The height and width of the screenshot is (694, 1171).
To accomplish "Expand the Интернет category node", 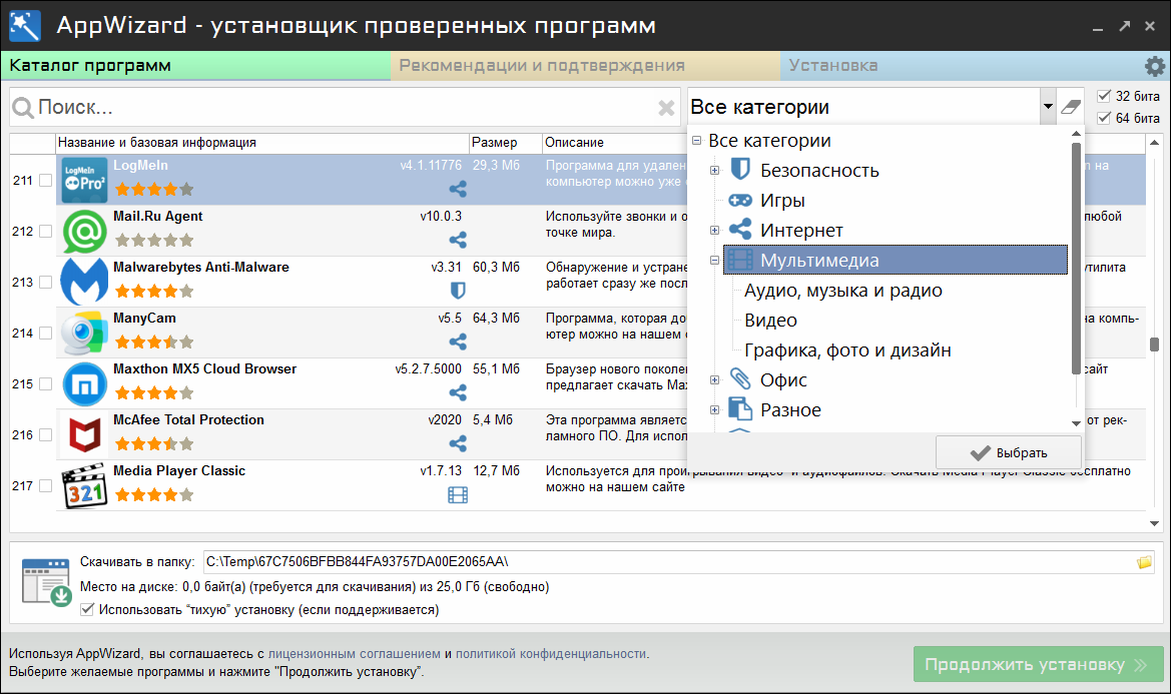I will click(x=715, y=230).
